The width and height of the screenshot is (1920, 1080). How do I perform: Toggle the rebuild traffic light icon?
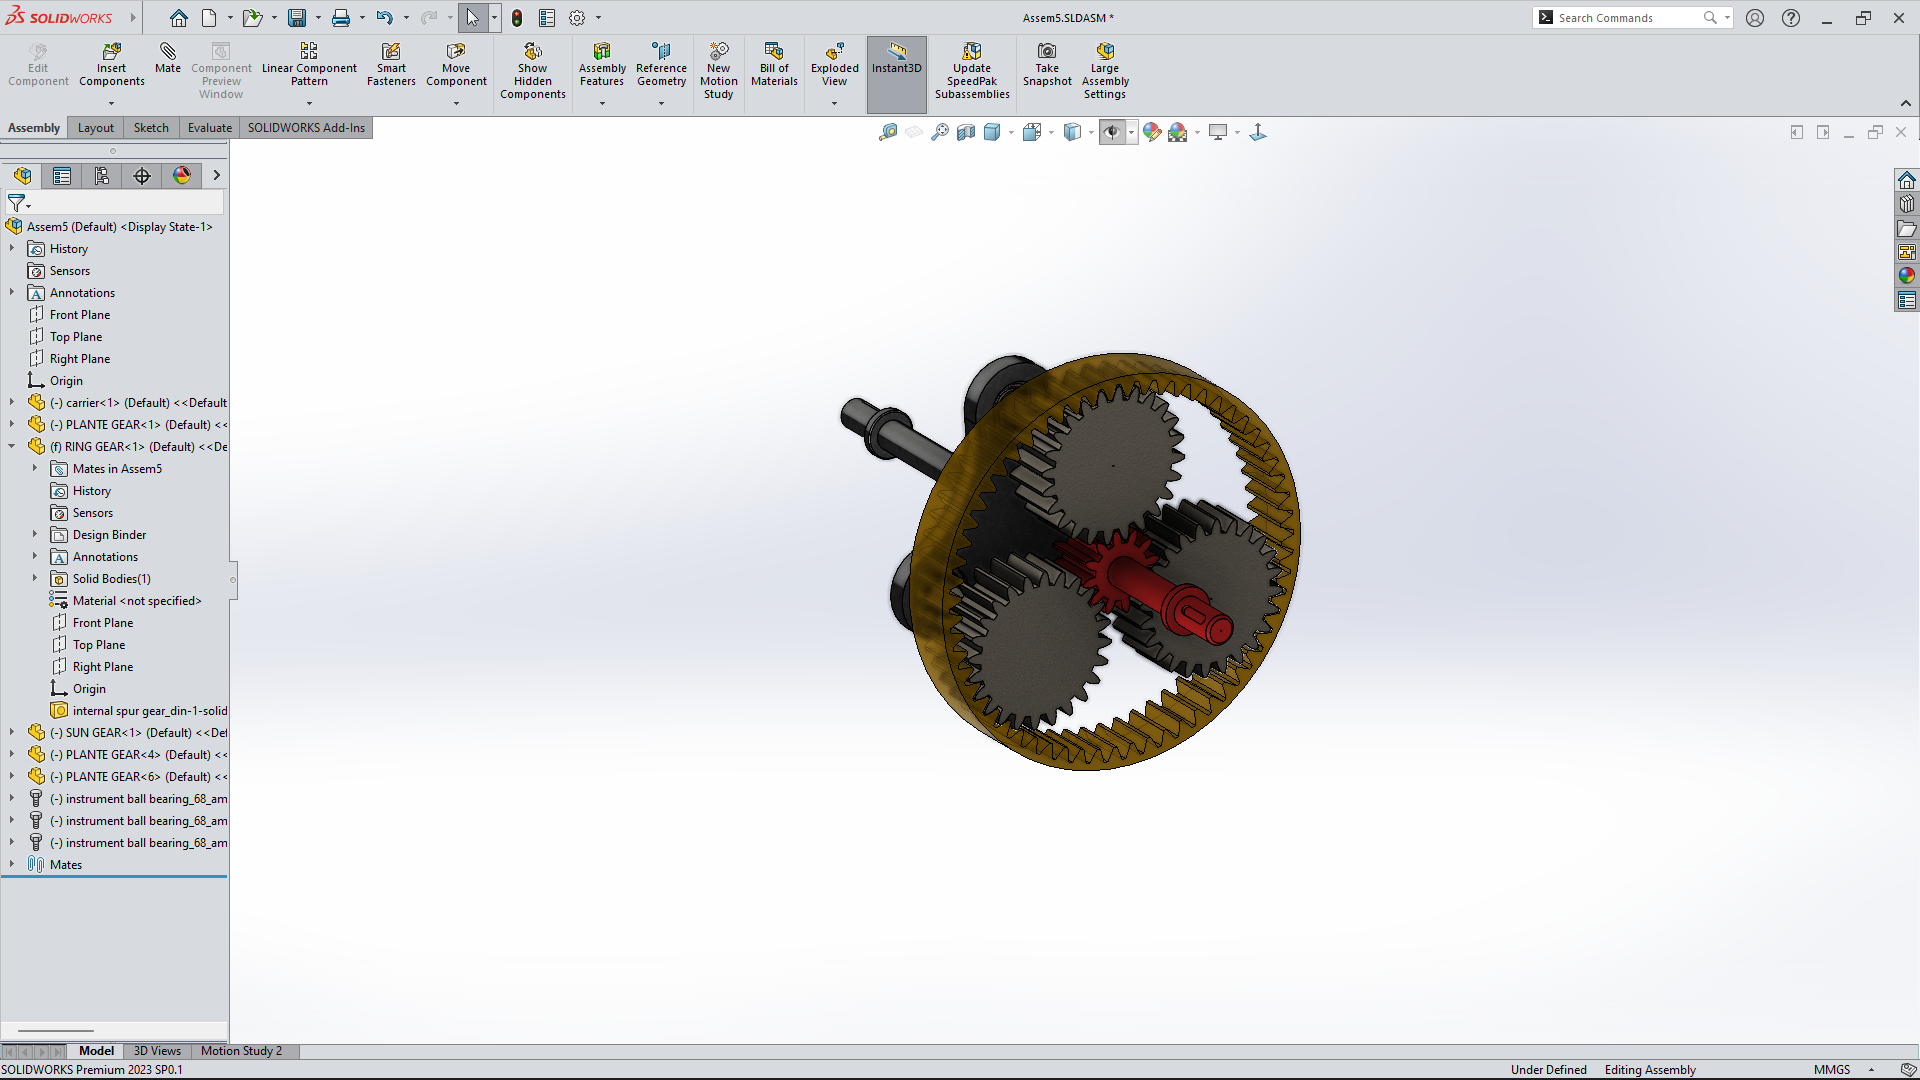(x=517, y=18)
